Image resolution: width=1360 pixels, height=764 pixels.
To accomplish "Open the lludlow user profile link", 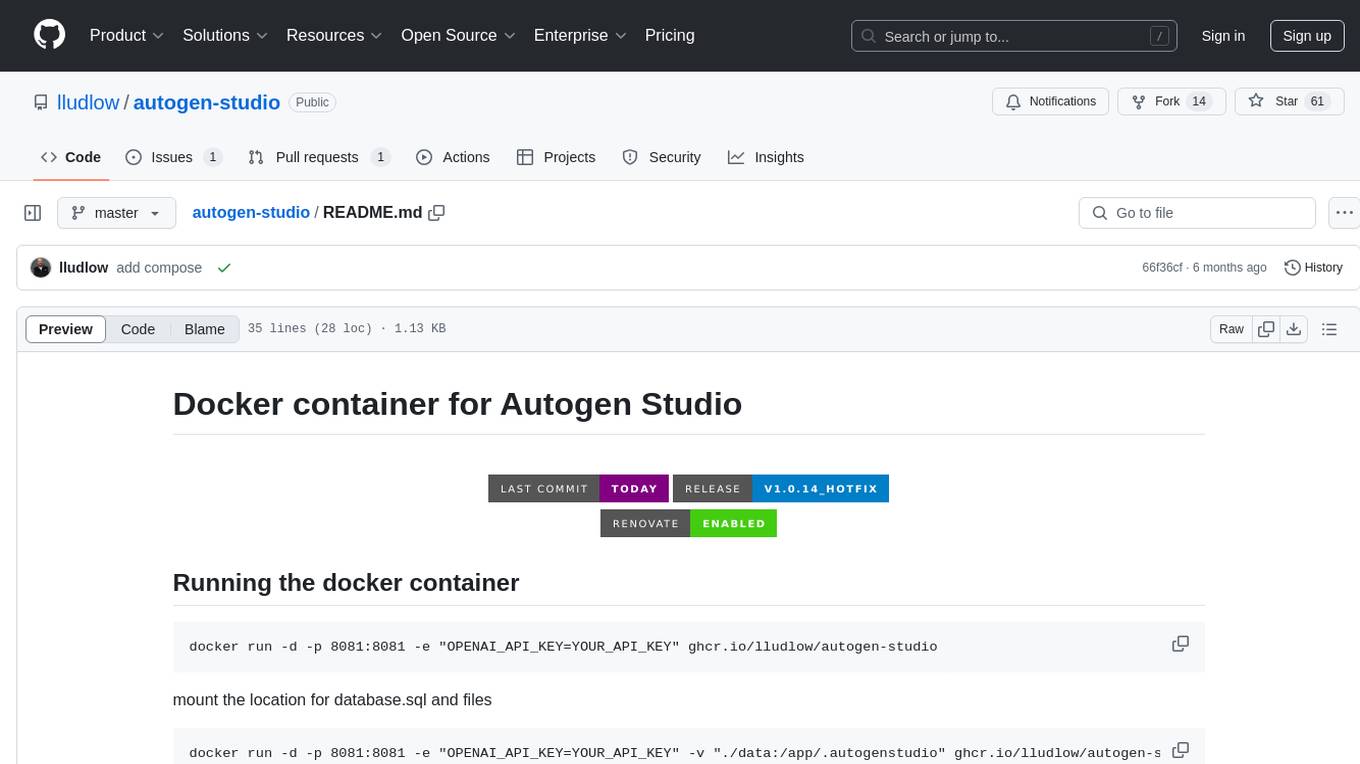I will (x=88, y=102).
